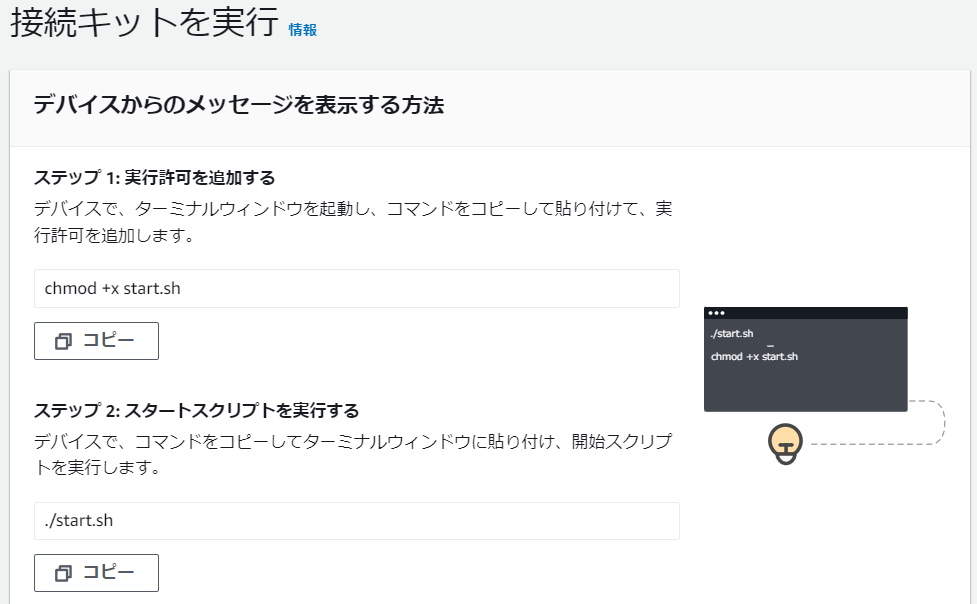Viewport: 977px width, 604px height.
Task: Open the 情報 info link next to the page title
Action: tap(305, 30)
